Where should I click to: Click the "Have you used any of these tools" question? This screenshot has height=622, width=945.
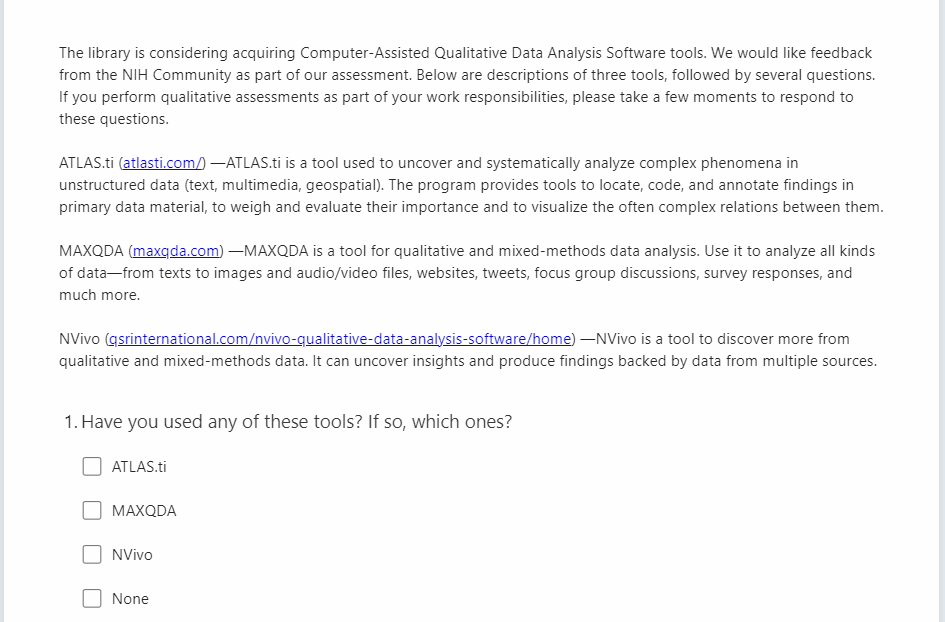pos(296,422)
